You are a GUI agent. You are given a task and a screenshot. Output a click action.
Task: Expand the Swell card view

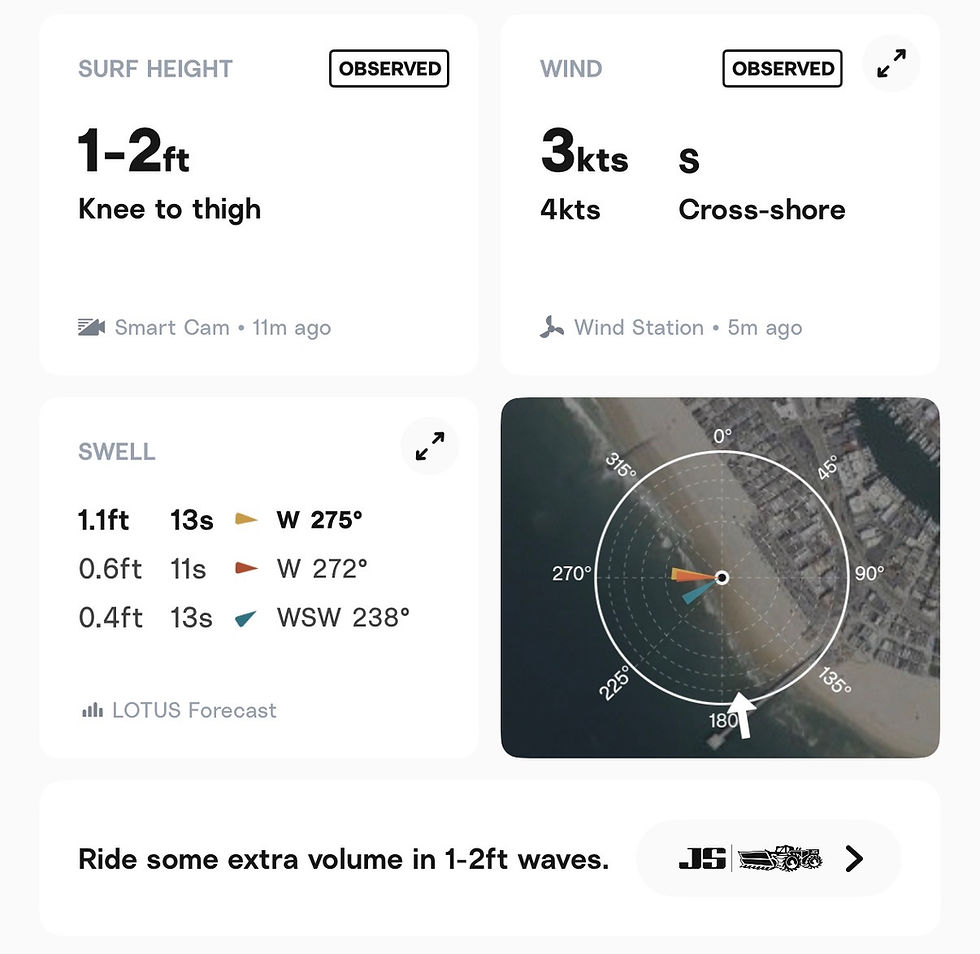click(429, 446)
